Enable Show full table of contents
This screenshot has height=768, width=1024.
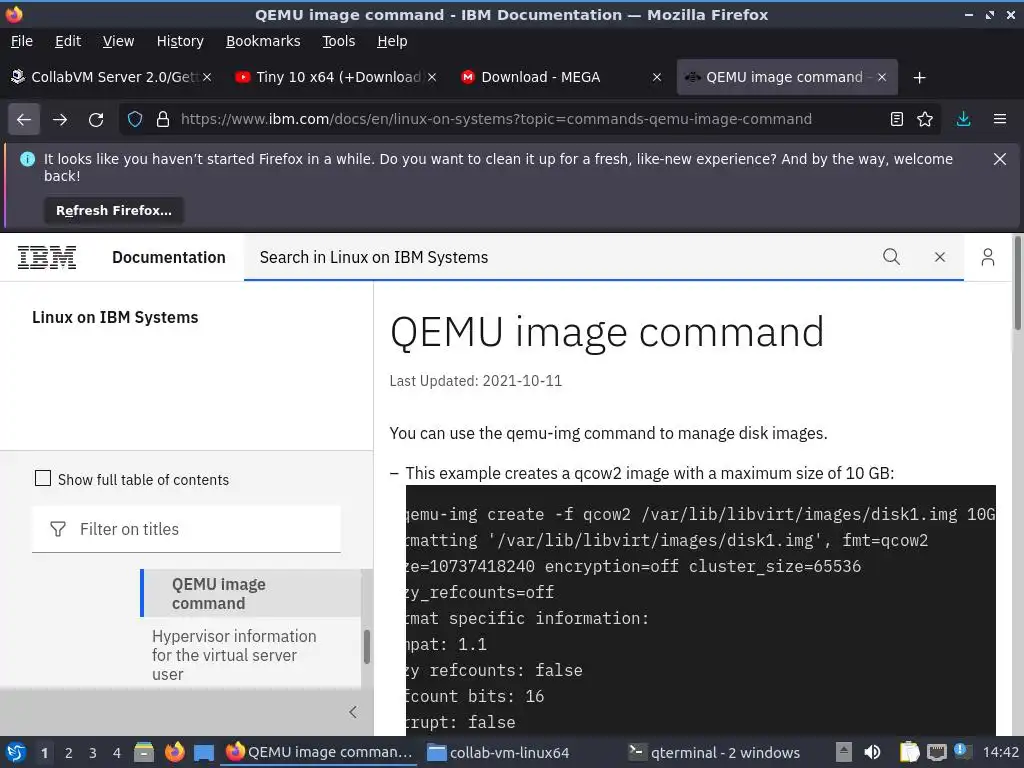pos(43,479)
